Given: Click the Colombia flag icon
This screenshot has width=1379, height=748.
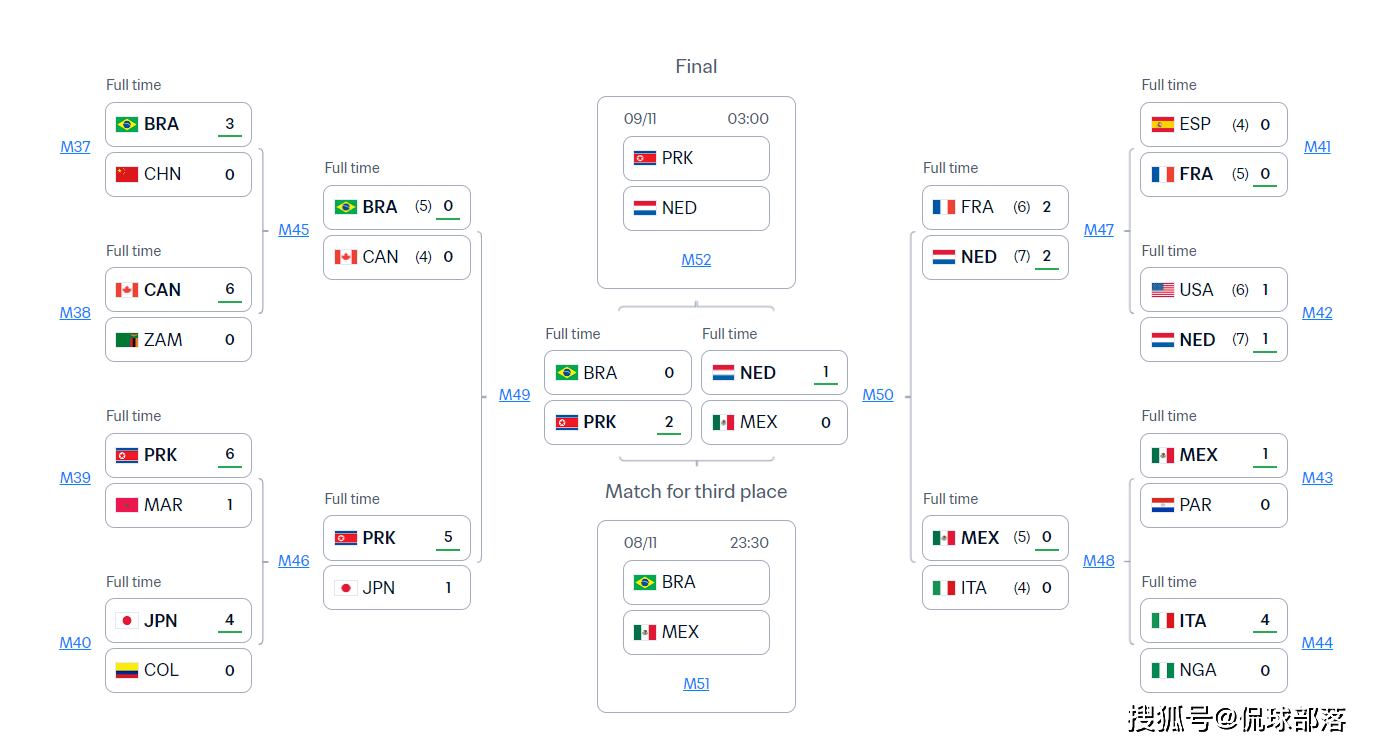Looking at the screenshot, I should point(127,670).
